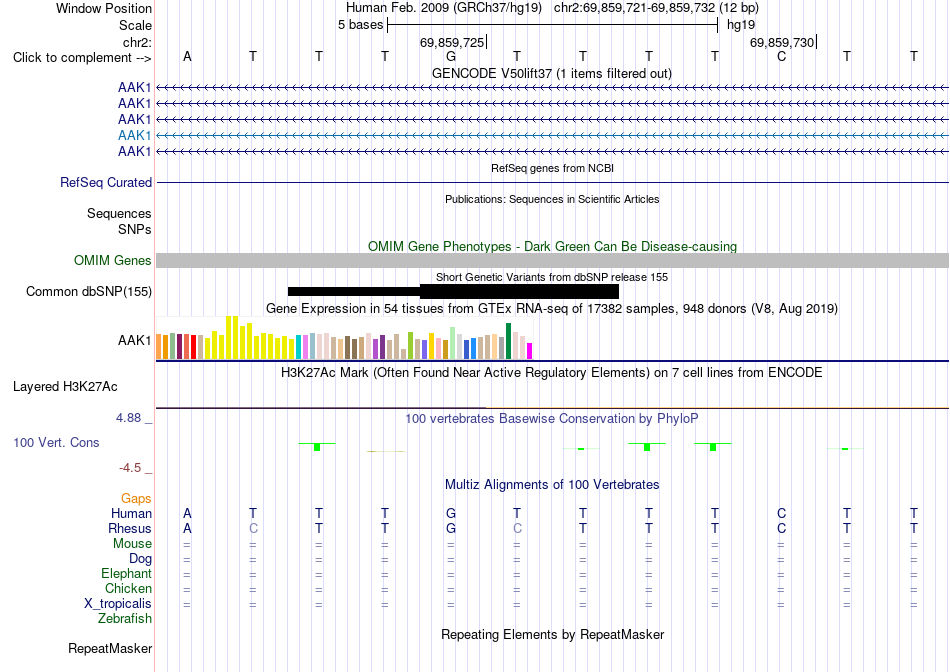Click the G base in the Human alignment row

(x=451, y=513)
